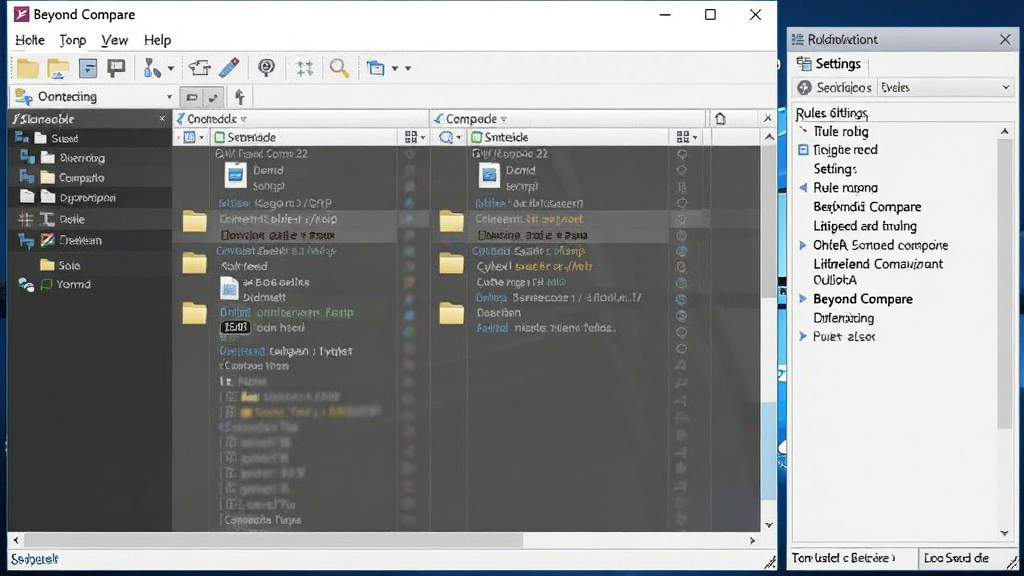Open the Help menu
This screenshot has width=1024, height=576.
point(157,40)
